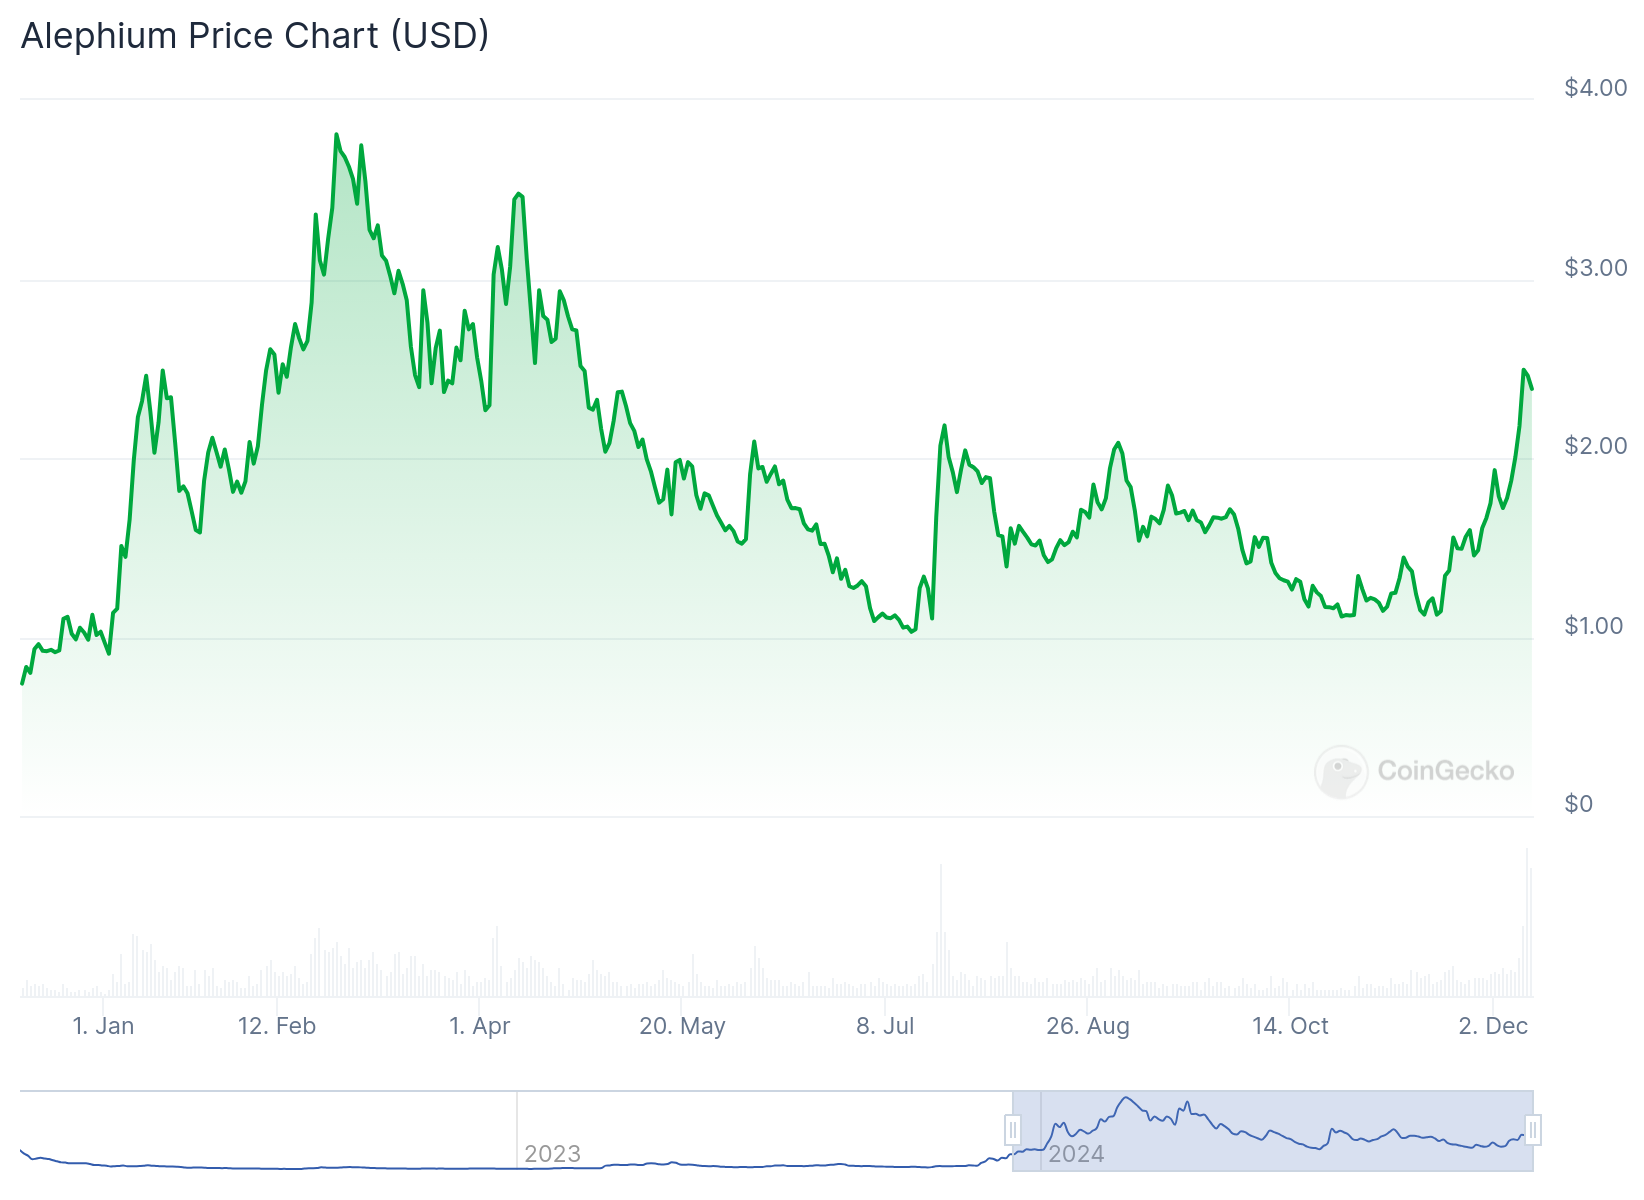Viewport: 1644px width, 1200px height.
Task: Click the 2023 label in navigator
Action: [552, 1154]
